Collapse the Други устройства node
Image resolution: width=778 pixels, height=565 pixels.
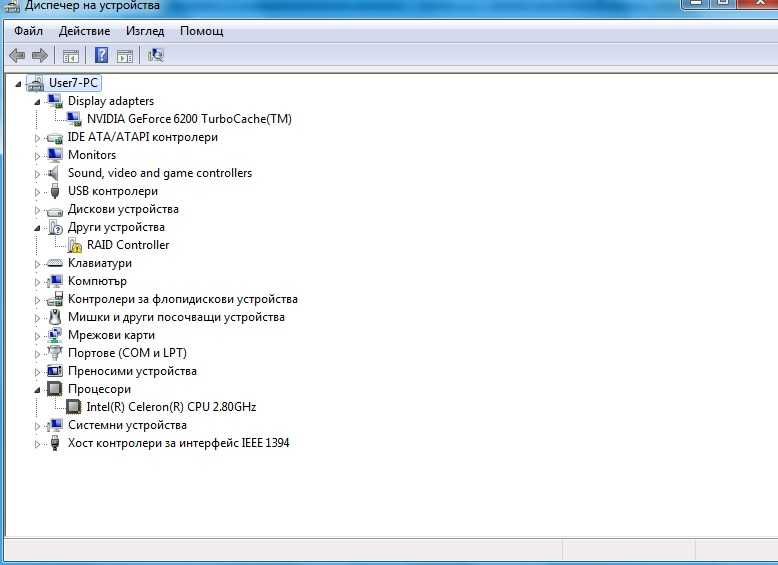[37, 228]
